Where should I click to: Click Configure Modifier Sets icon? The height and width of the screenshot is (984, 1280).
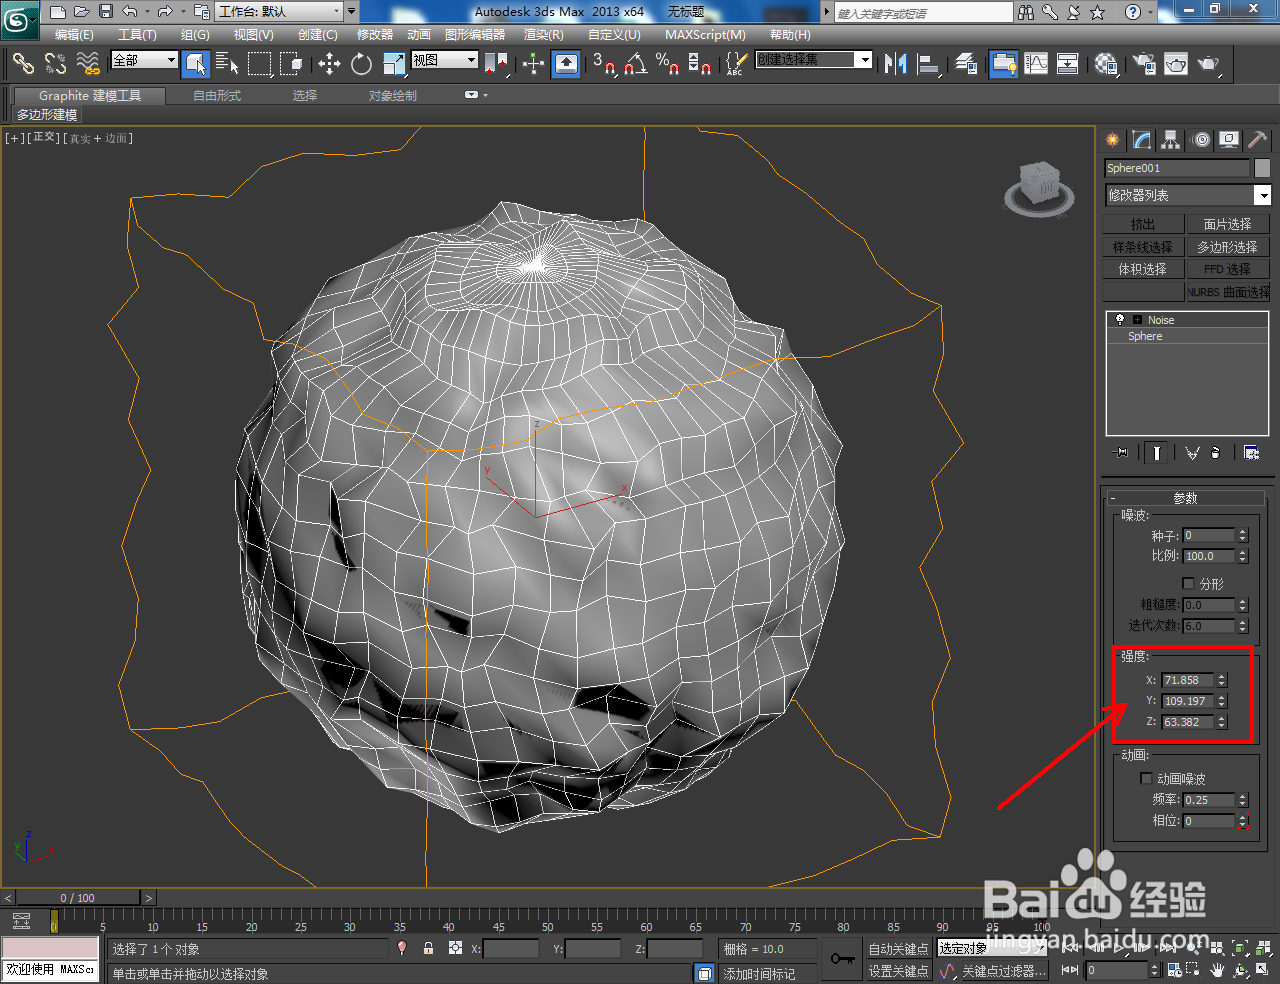tap(1251, 453)
